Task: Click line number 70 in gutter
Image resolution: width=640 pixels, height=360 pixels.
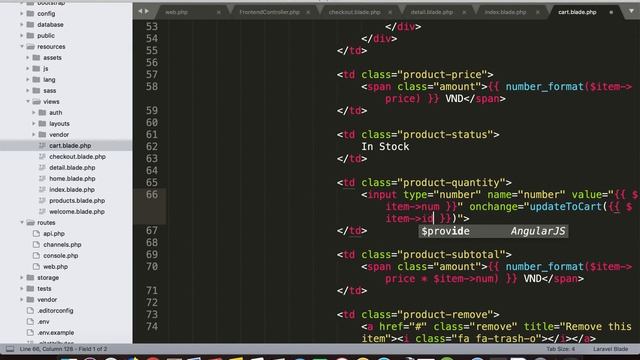Action: [x=151, y=267]
